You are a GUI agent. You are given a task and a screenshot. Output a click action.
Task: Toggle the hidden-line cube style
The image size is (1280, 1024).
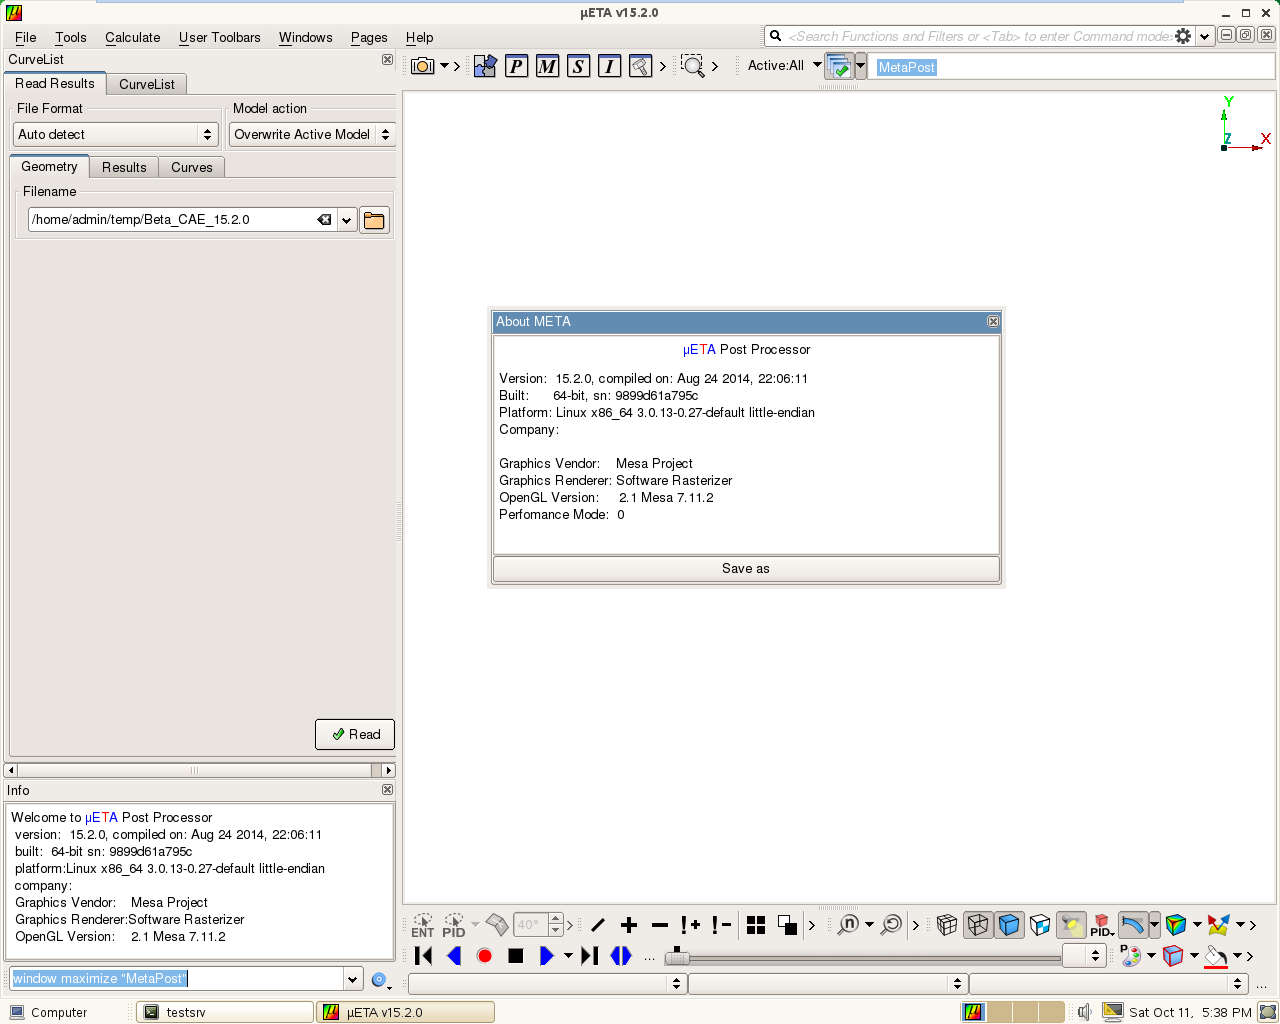[978, 925]
